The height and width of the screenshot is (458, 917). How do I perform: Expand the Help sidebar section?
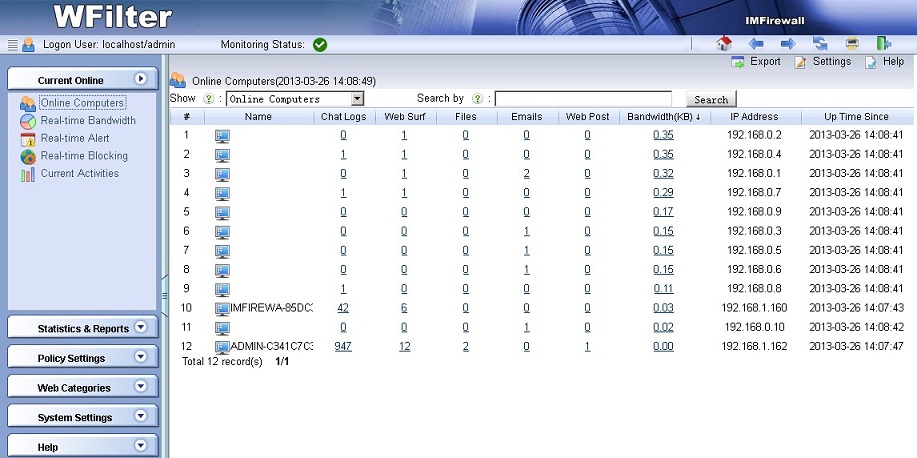[x=140, y=445]
